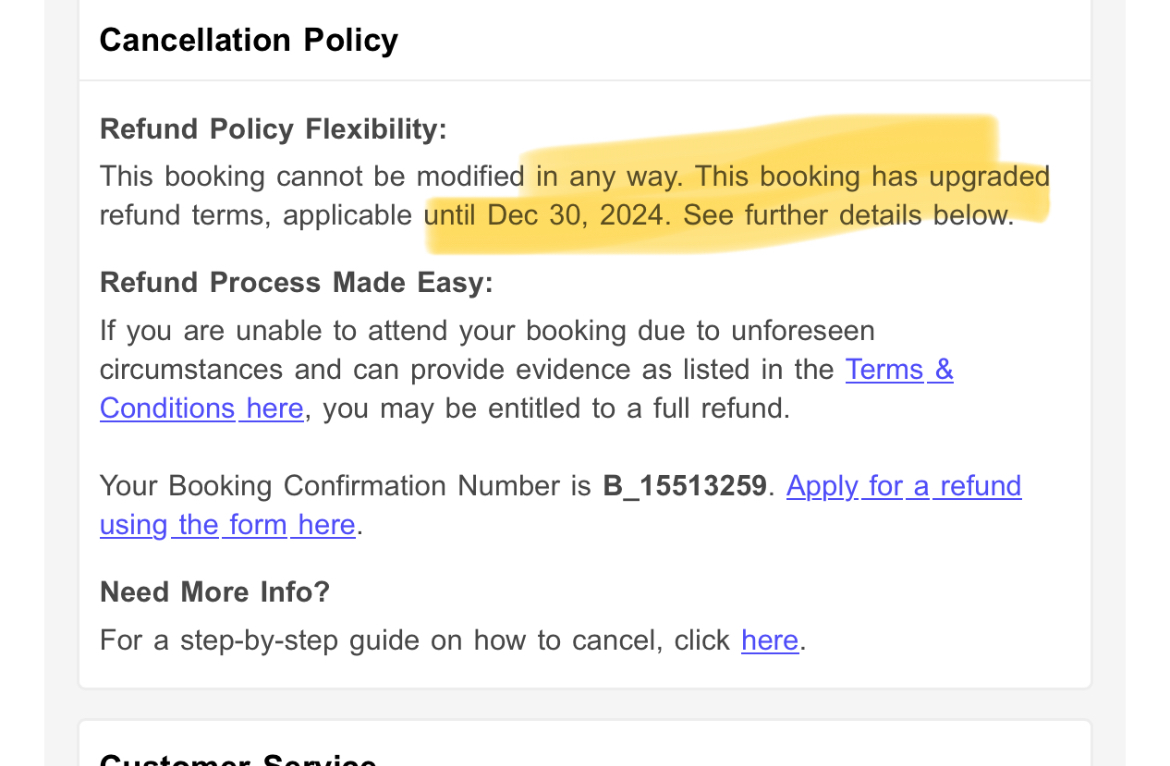Open the Terms & link text
The image size is (1170, 766).
898,370
